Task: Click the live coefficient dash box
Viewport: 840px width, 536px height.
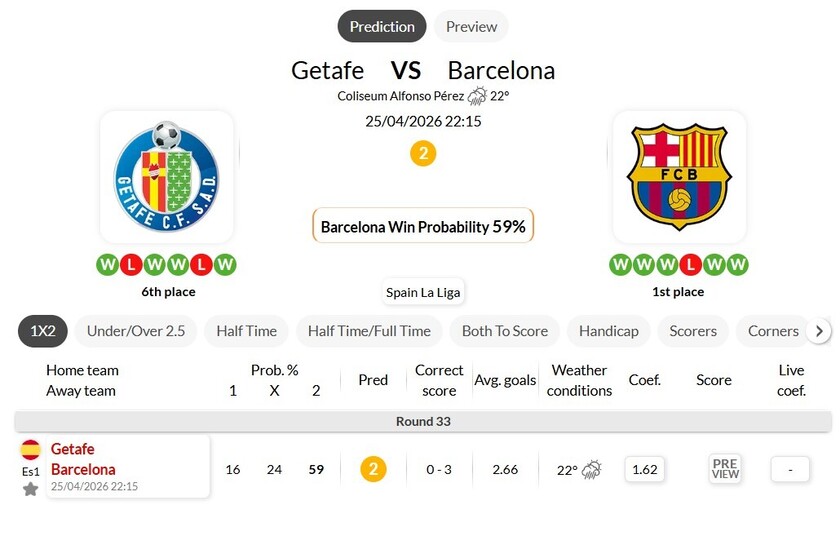Action: 790,469
